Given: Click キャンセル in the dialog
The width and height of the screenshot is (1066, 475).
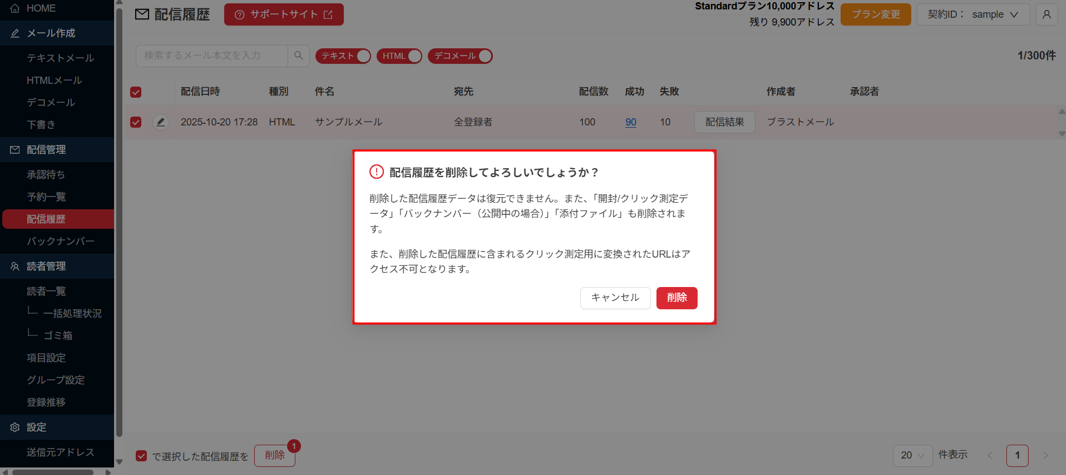Looking at the screenshot, I should tap(615, 298).
